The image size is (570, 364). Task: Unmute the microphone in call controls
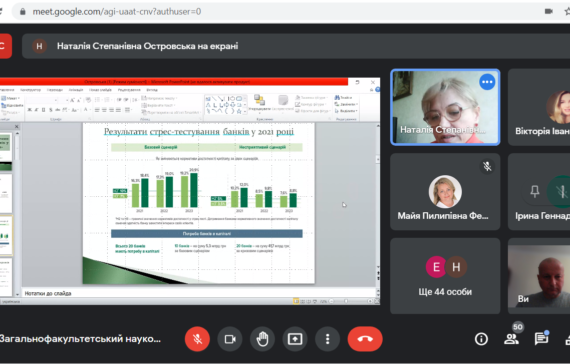pyautogui.click(x=197, y=339)
